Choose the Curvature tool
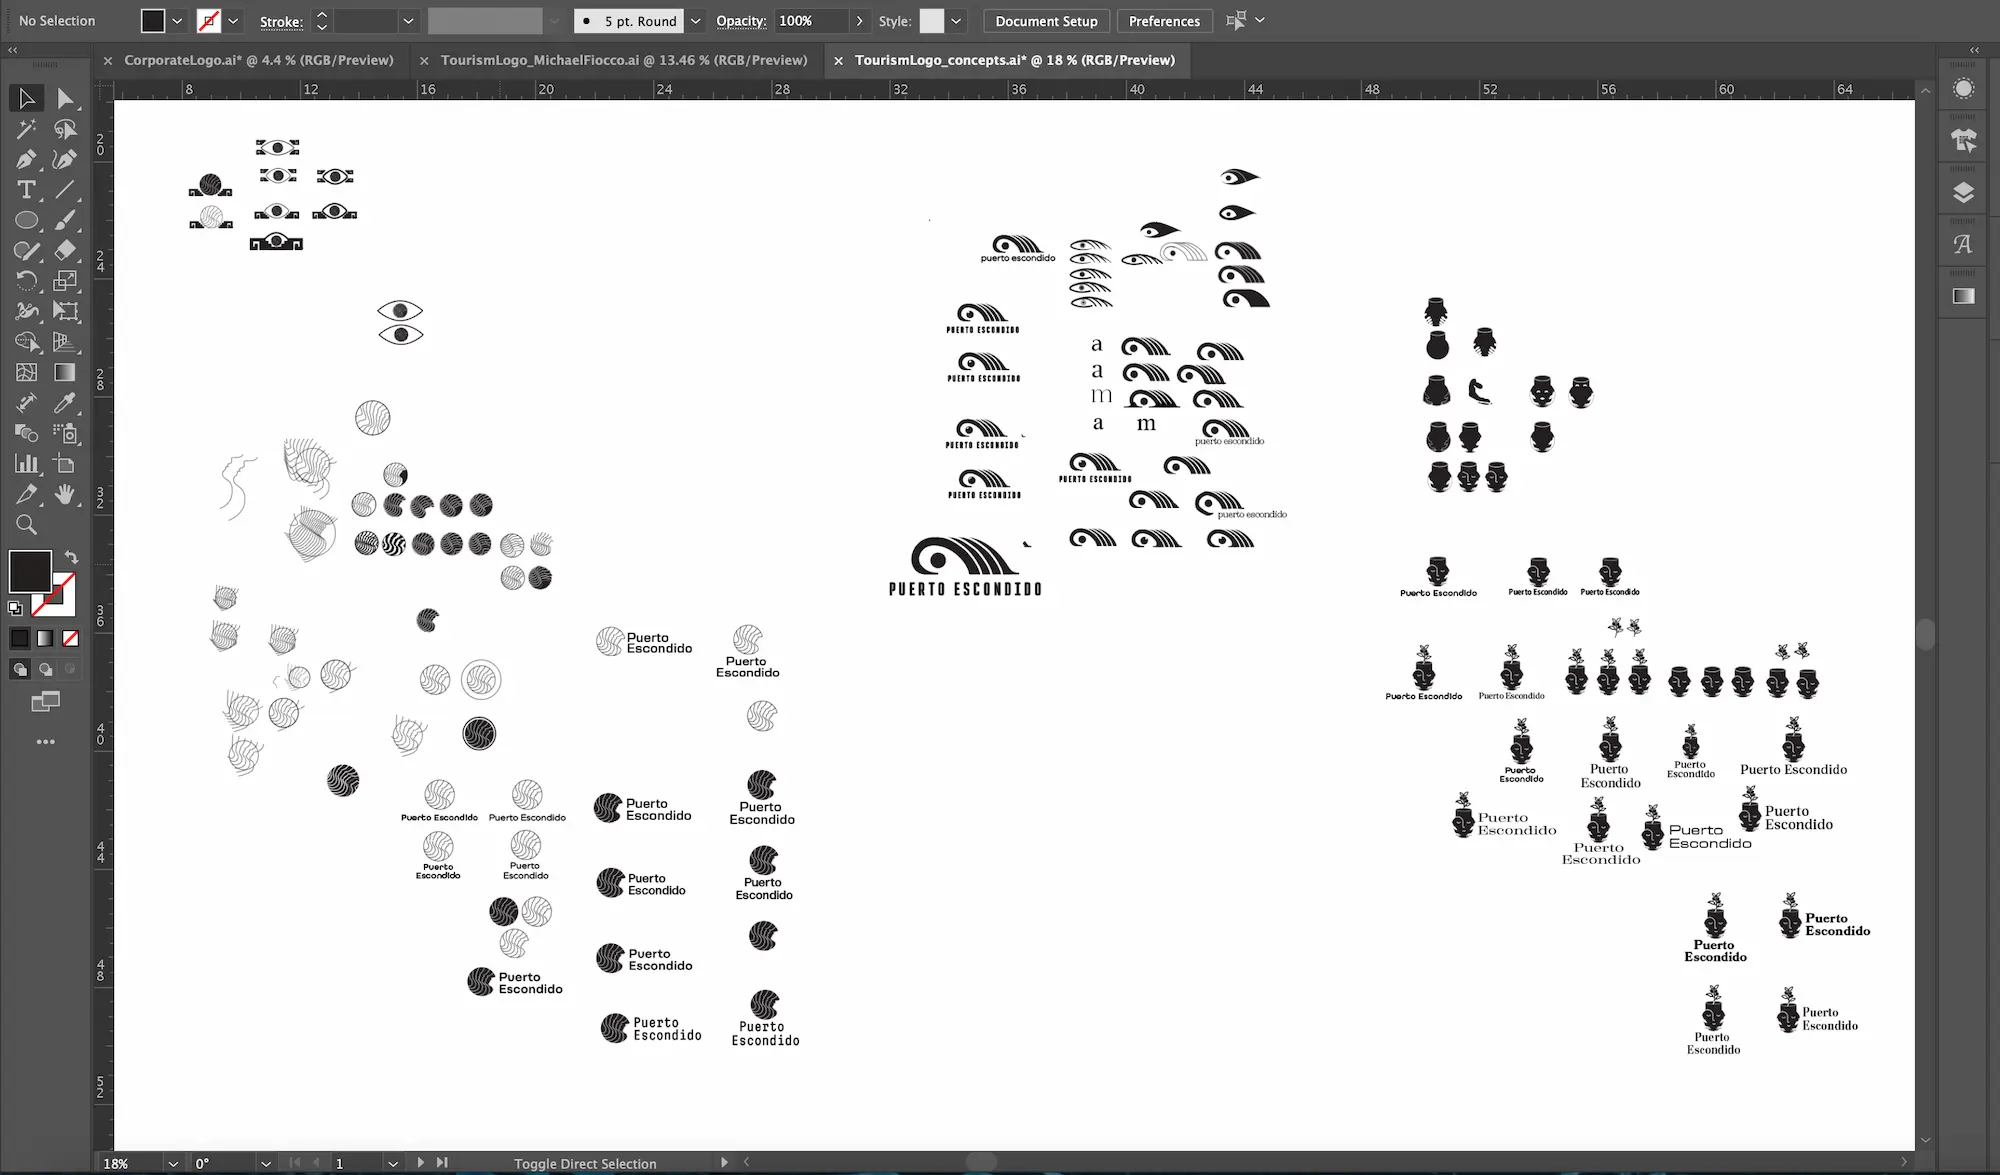2000x1175 pixels. click(65, 159)
